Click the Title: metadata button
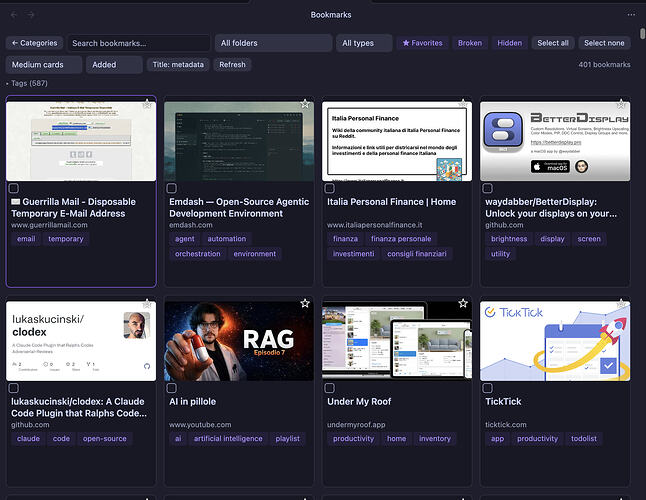Screen dimensions: 646x500 tap(178, 65)
